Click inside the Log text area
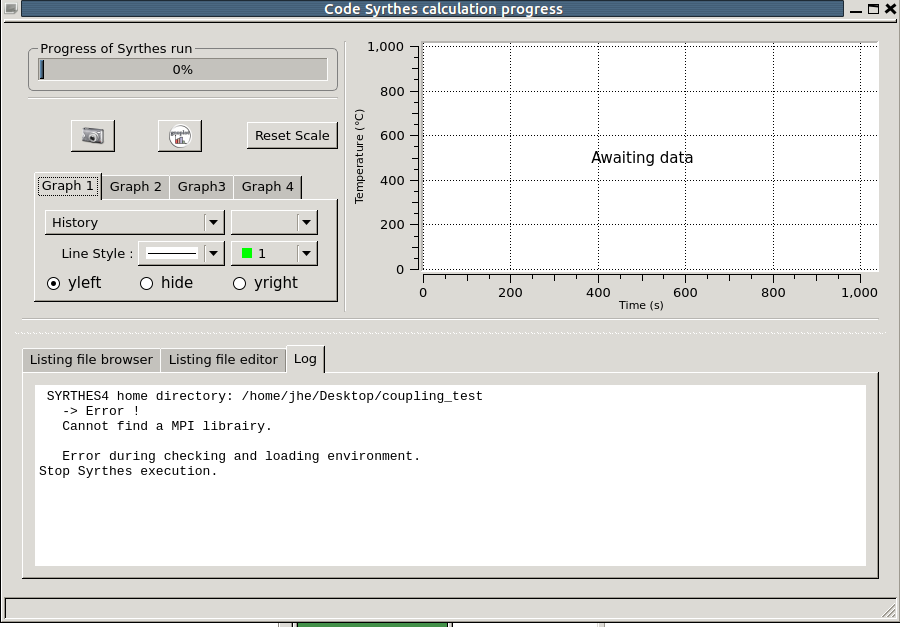 (450, 475)
